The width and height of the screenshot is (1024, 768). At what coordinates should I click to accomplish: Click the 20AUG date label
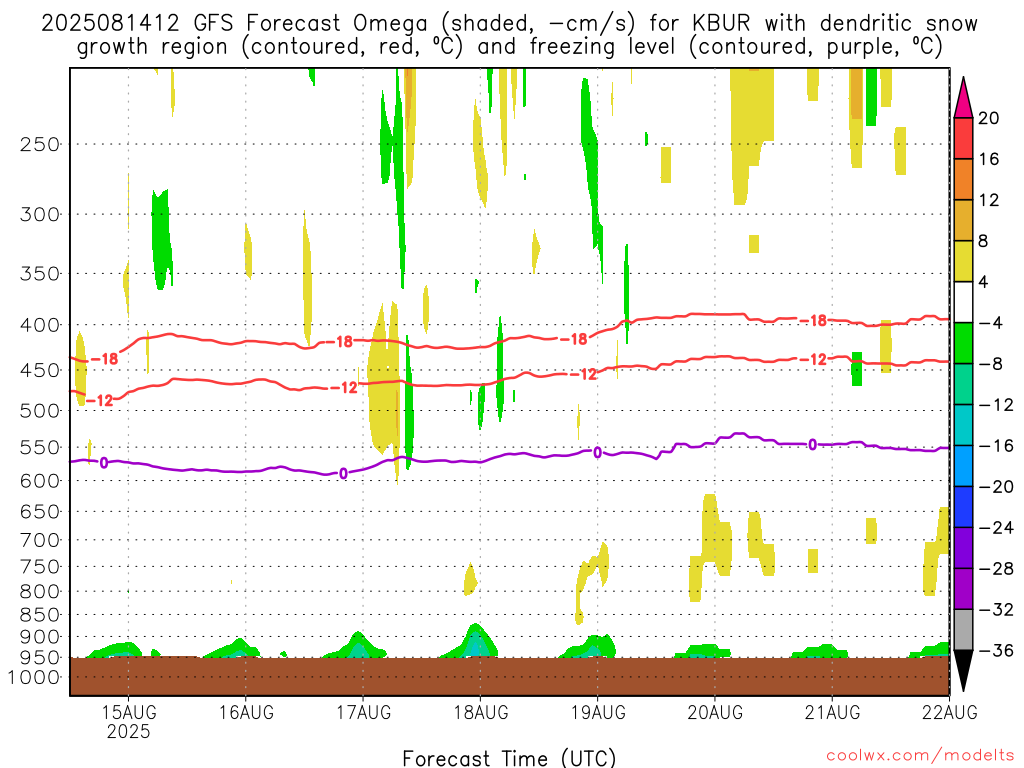click(715, 712)
